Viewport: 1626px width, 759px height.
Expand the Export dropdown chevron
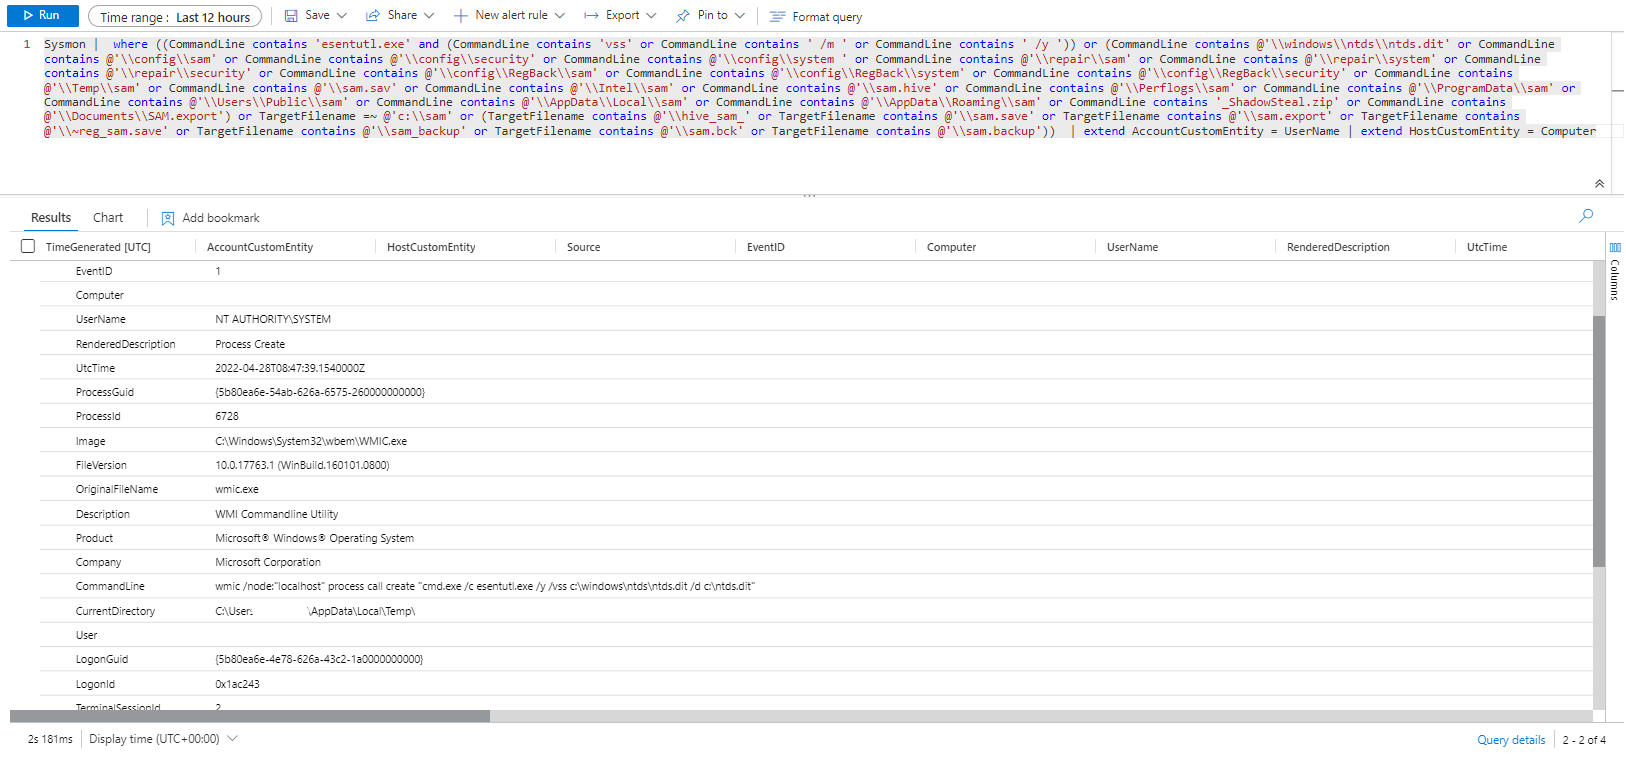click(x=652, y=16)
